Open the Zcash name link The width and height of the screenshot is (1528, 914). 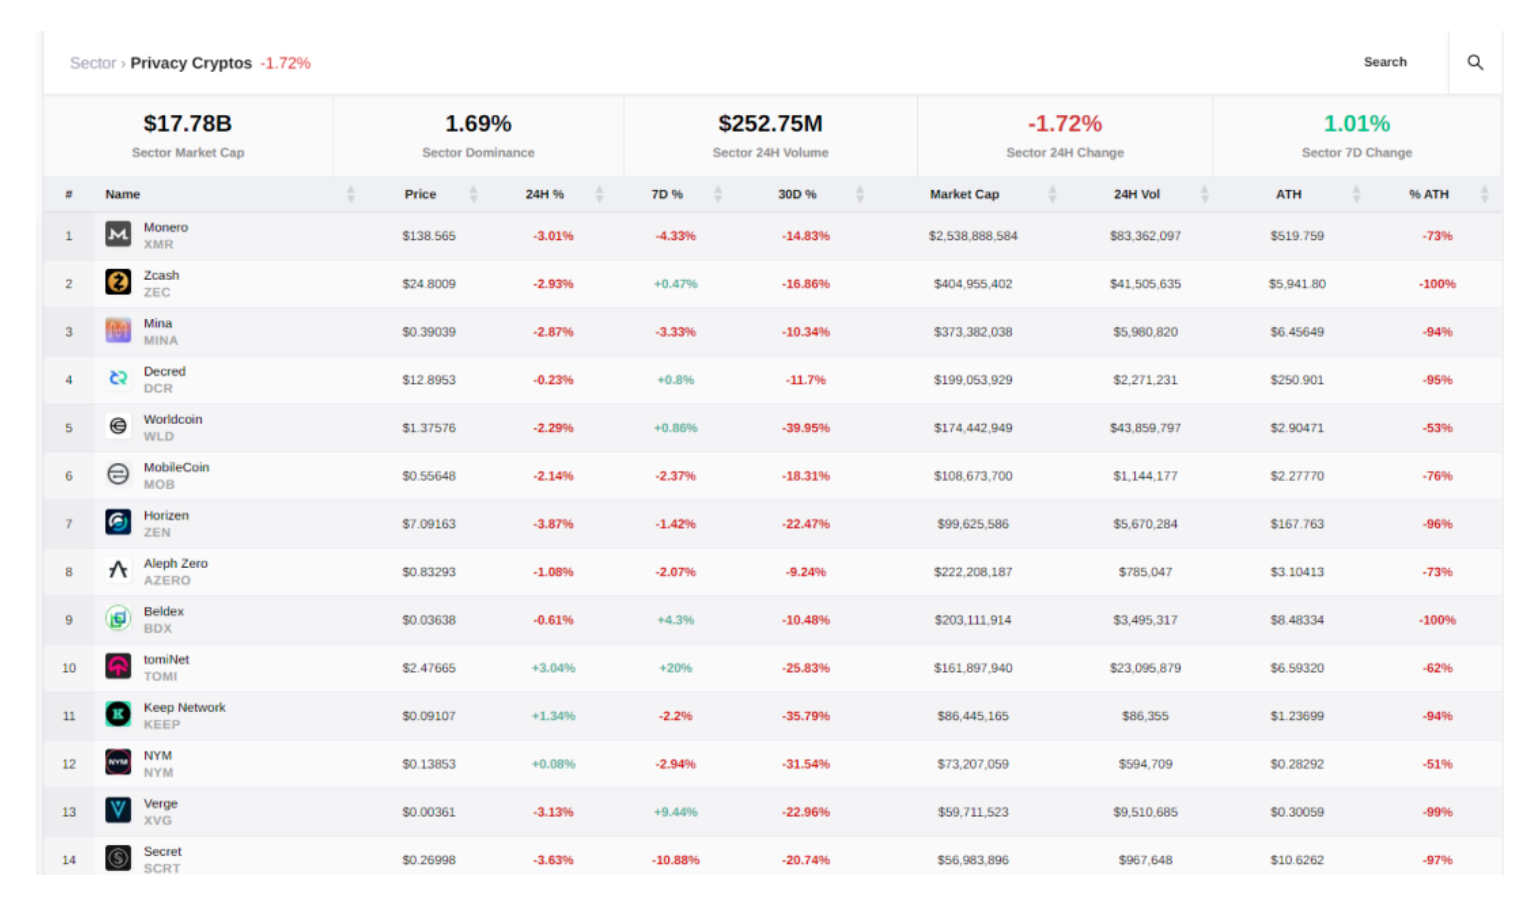coord(161,276)
